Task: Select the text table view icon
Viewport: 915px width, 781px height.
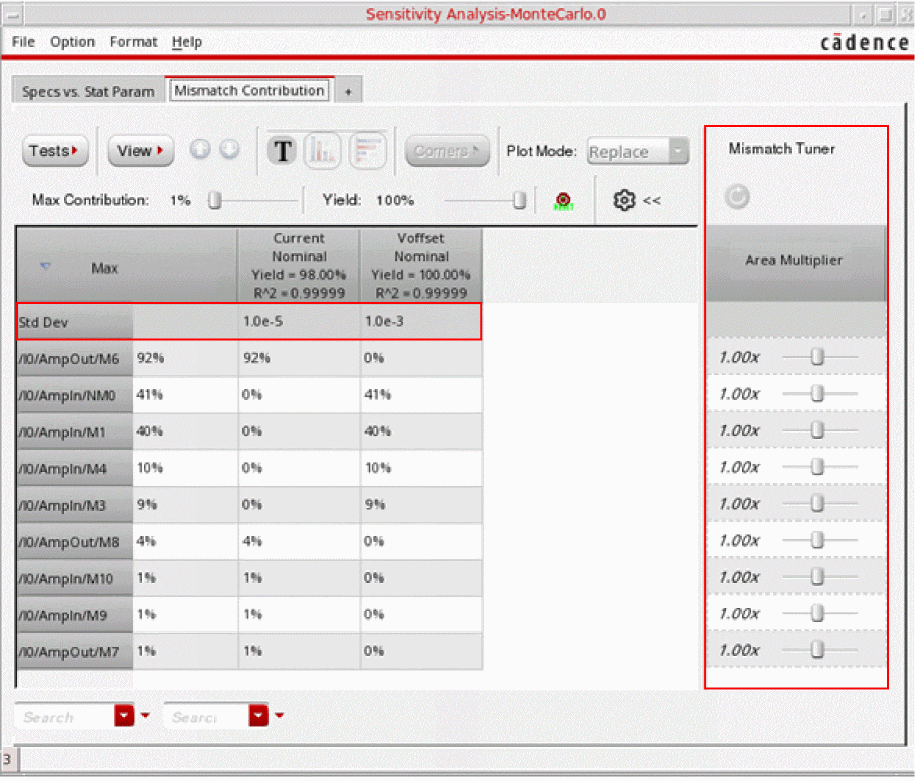Action: point(284,151)
